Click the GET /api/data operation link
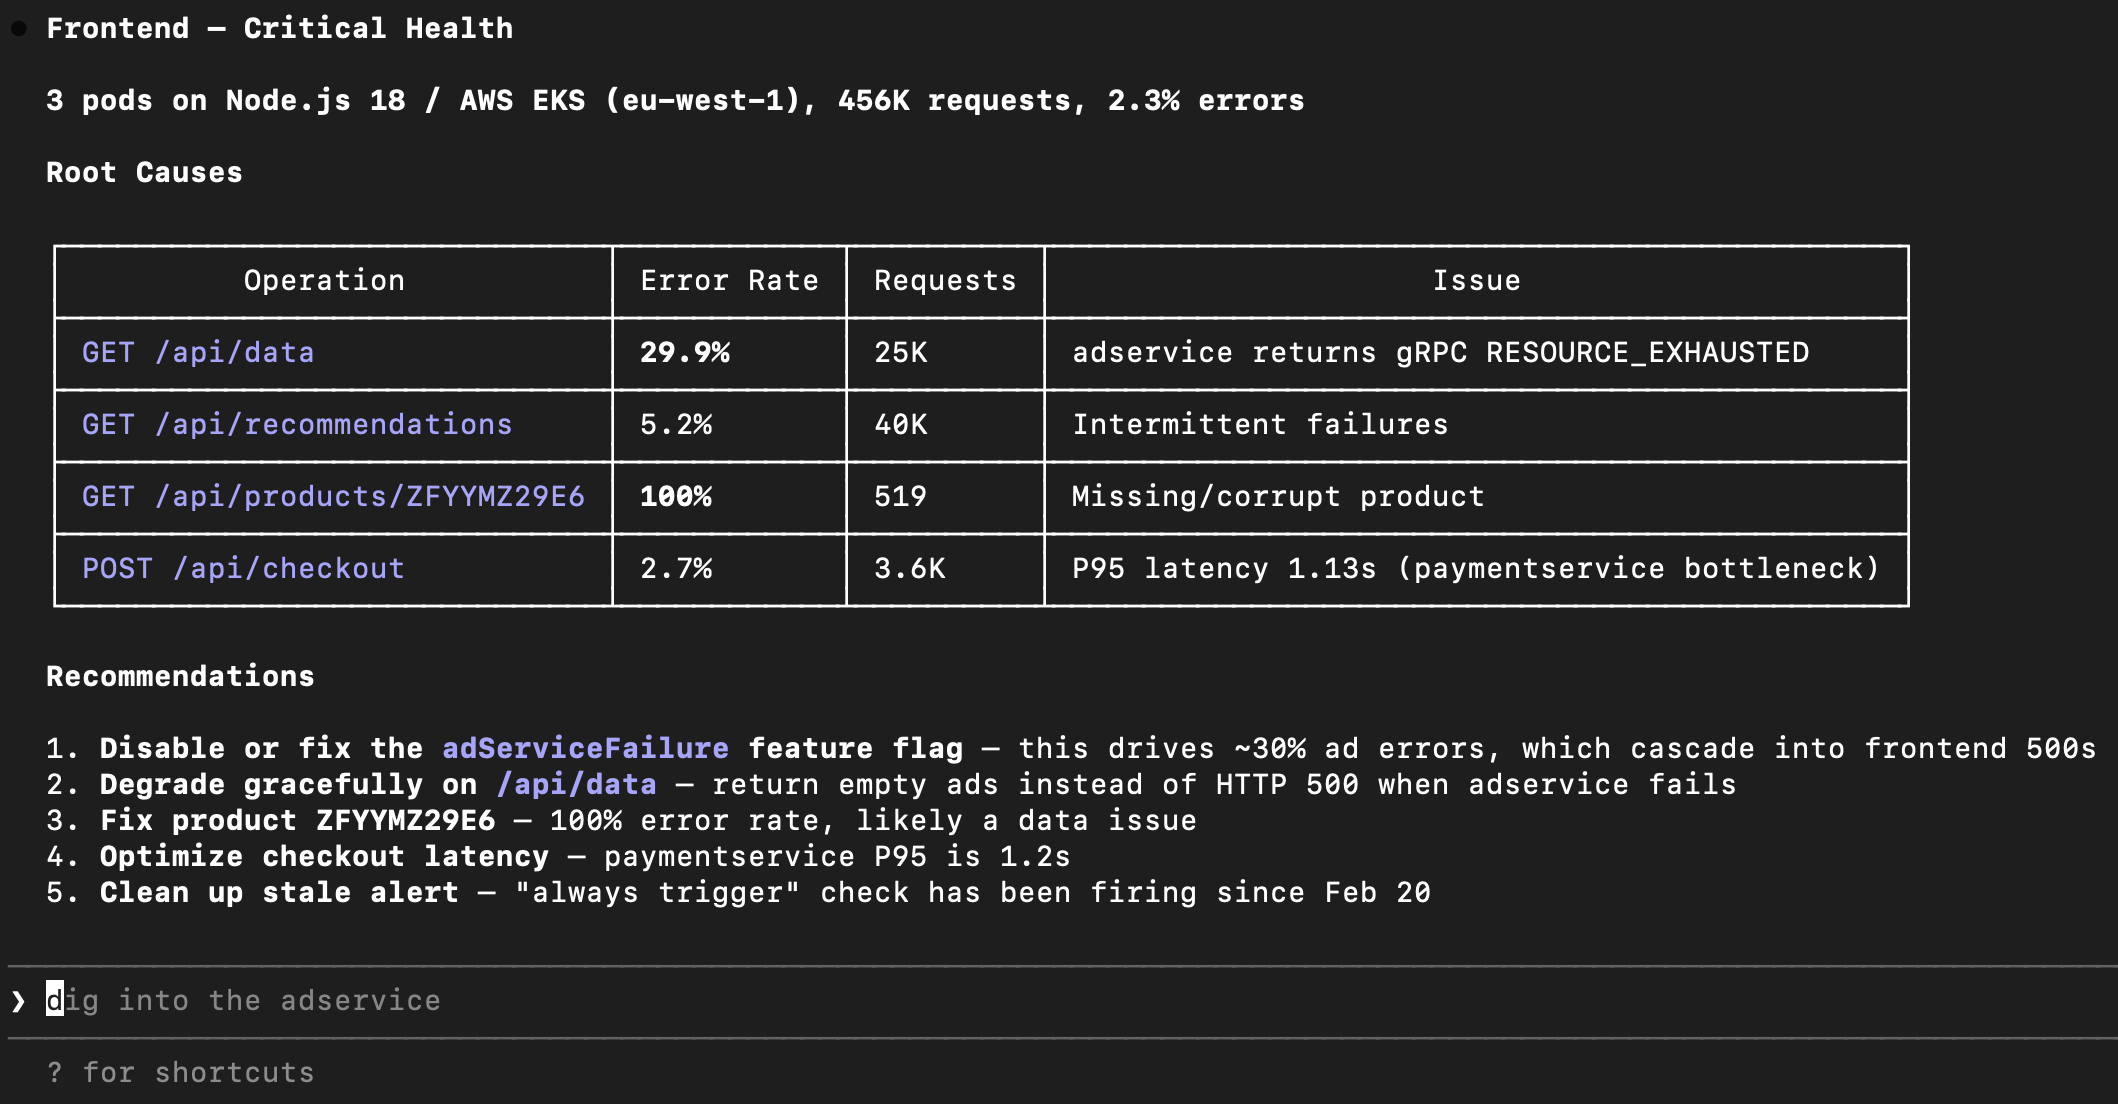Viewport: 2118px width, 1104px height. pos(198,353)
